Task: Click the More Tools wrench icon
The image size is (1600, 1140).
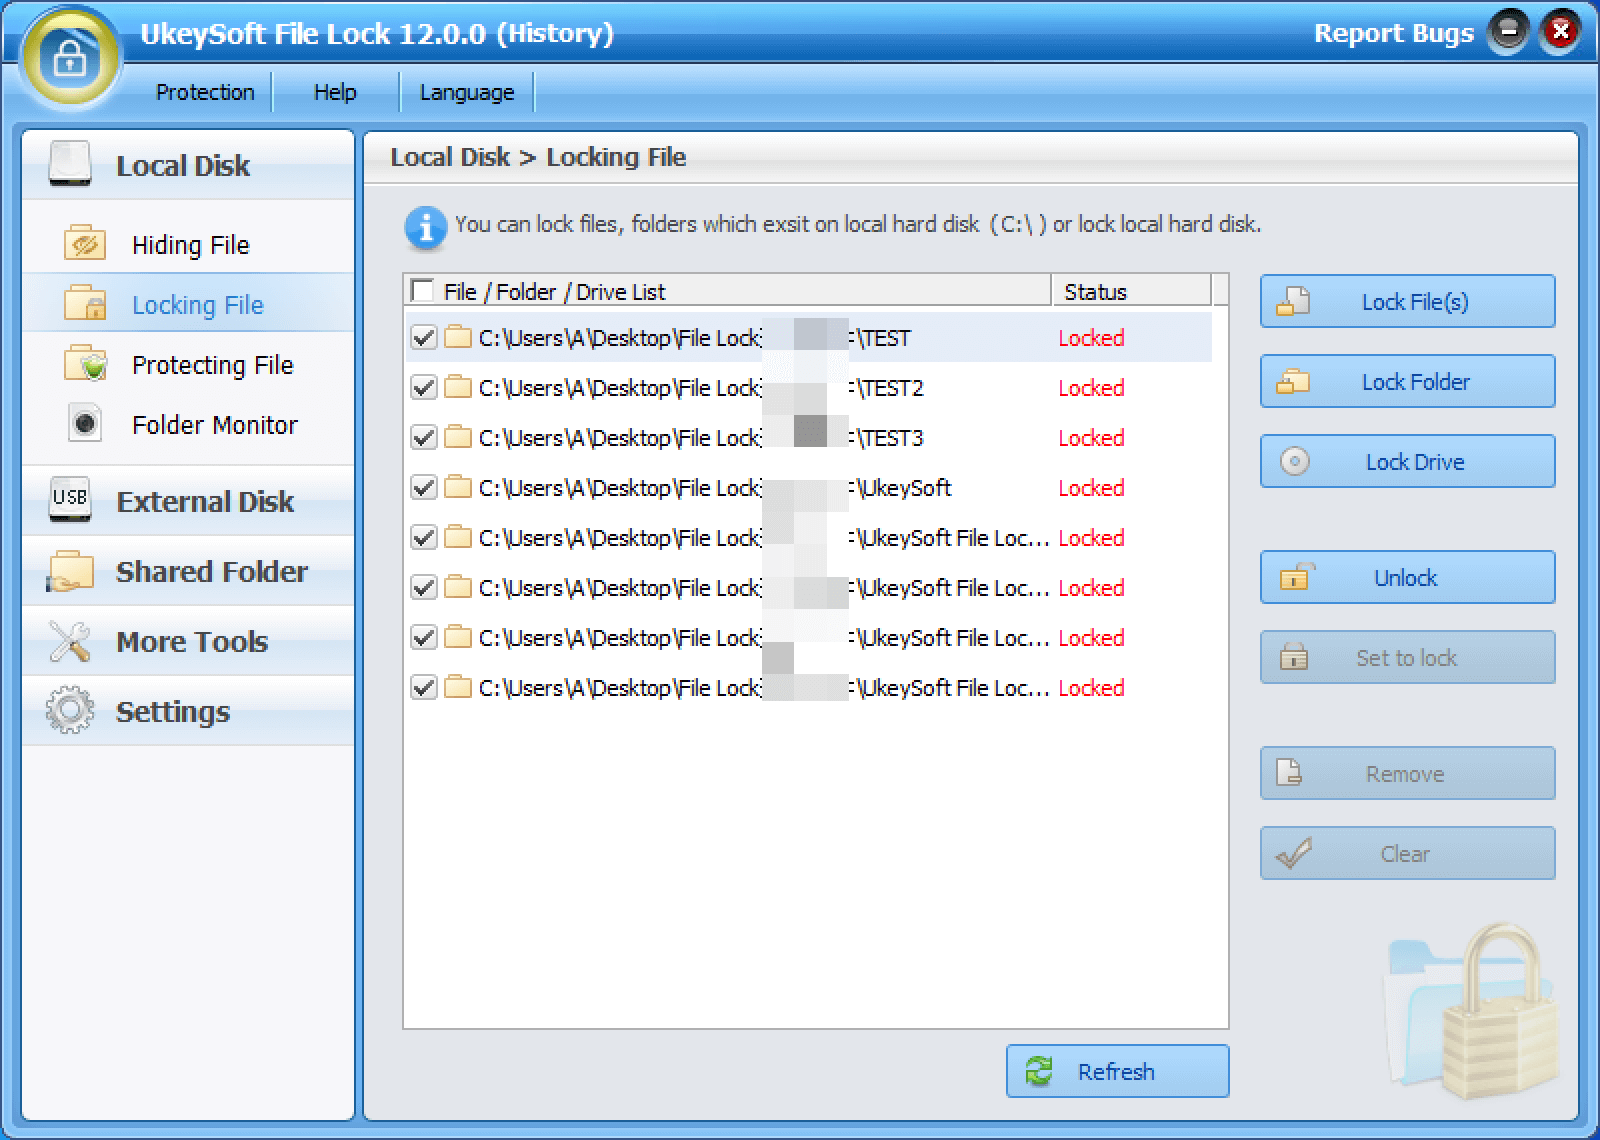Action: click(x=70, y=641)
